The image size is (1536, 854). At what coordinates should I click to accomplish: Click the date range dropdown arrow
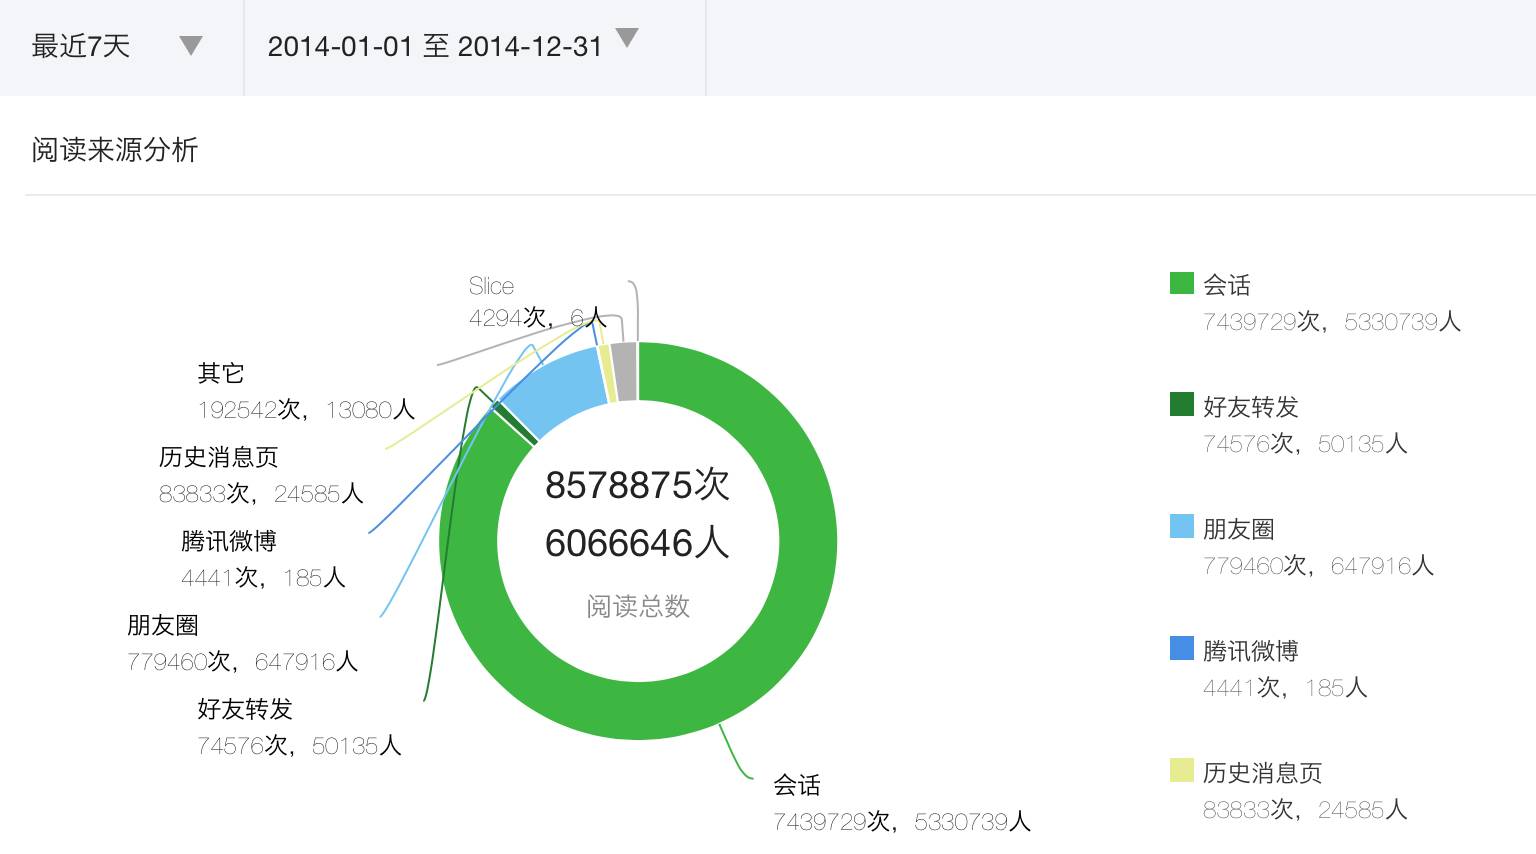pyautogui.click(x=627, y=38)
